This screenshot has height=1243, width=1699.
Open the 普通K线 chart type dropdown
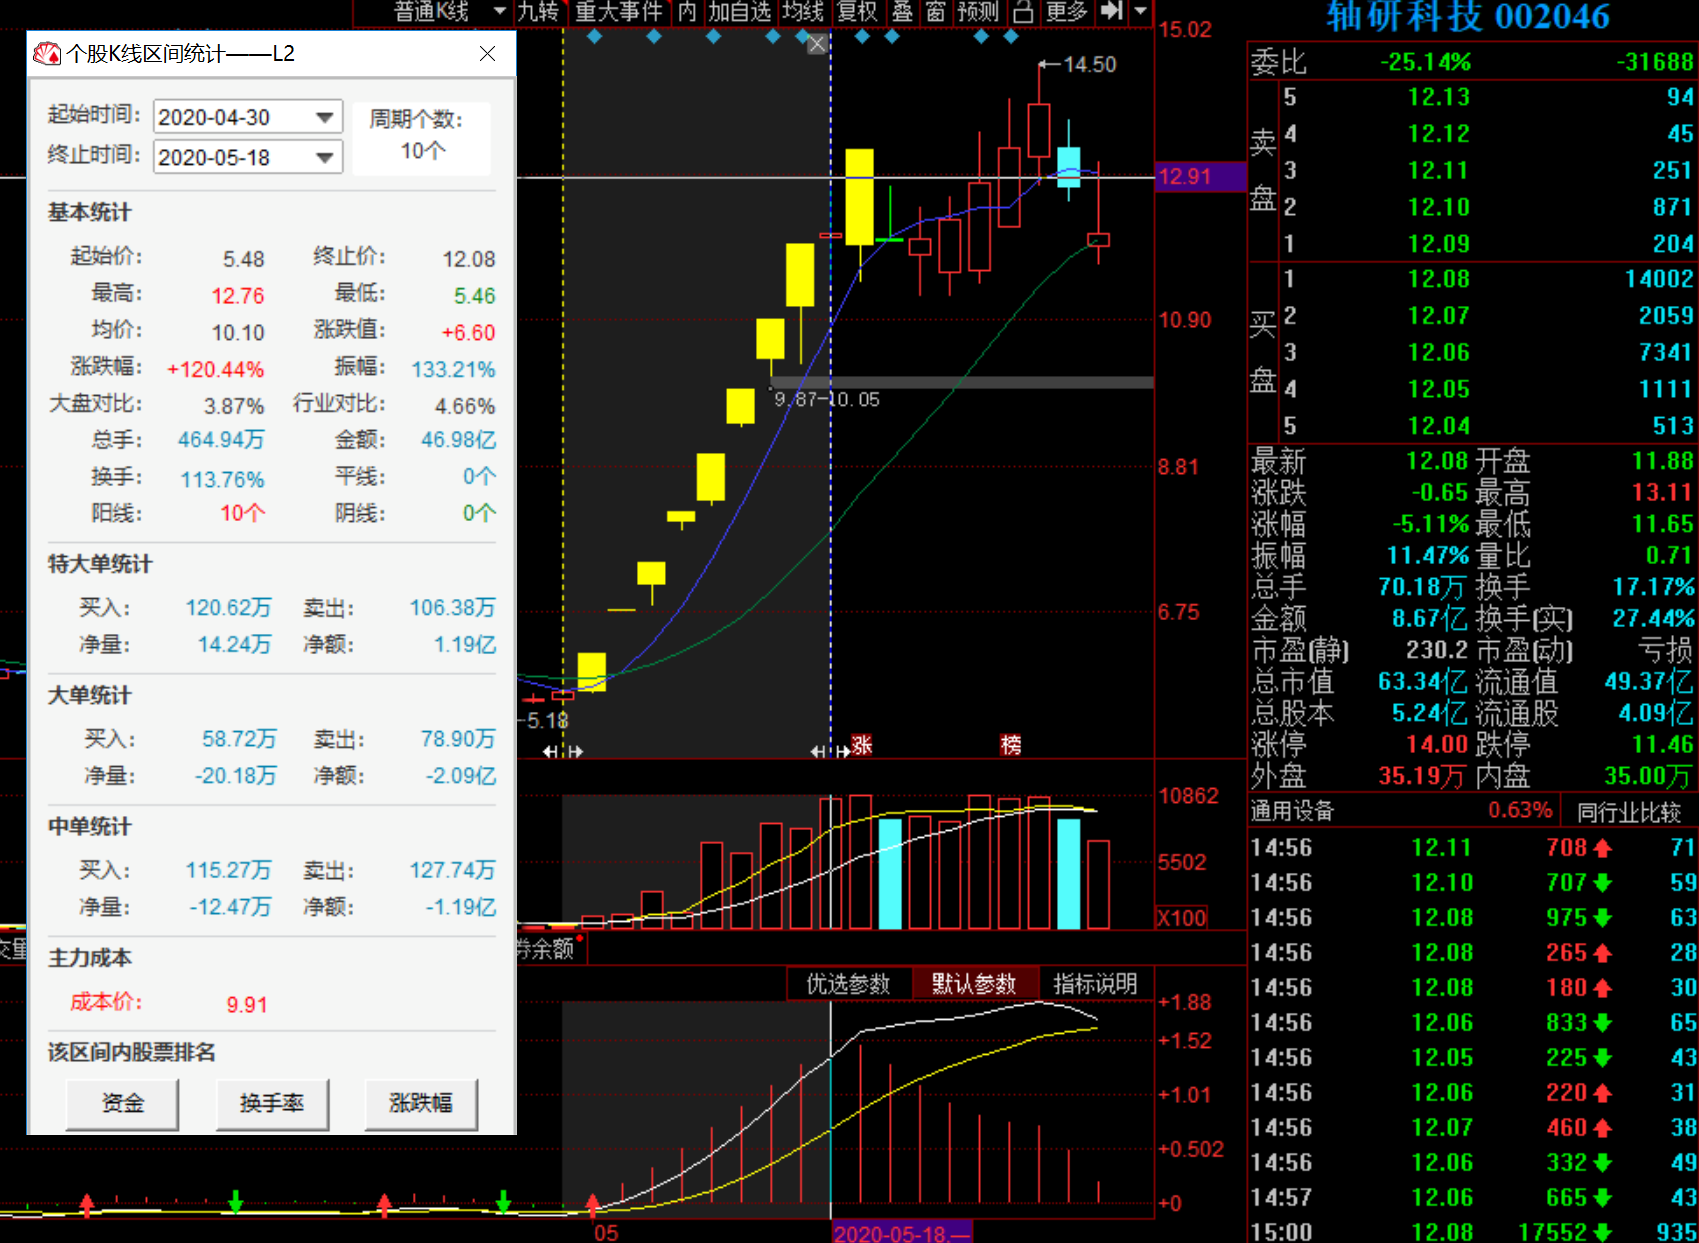point(449,12)
